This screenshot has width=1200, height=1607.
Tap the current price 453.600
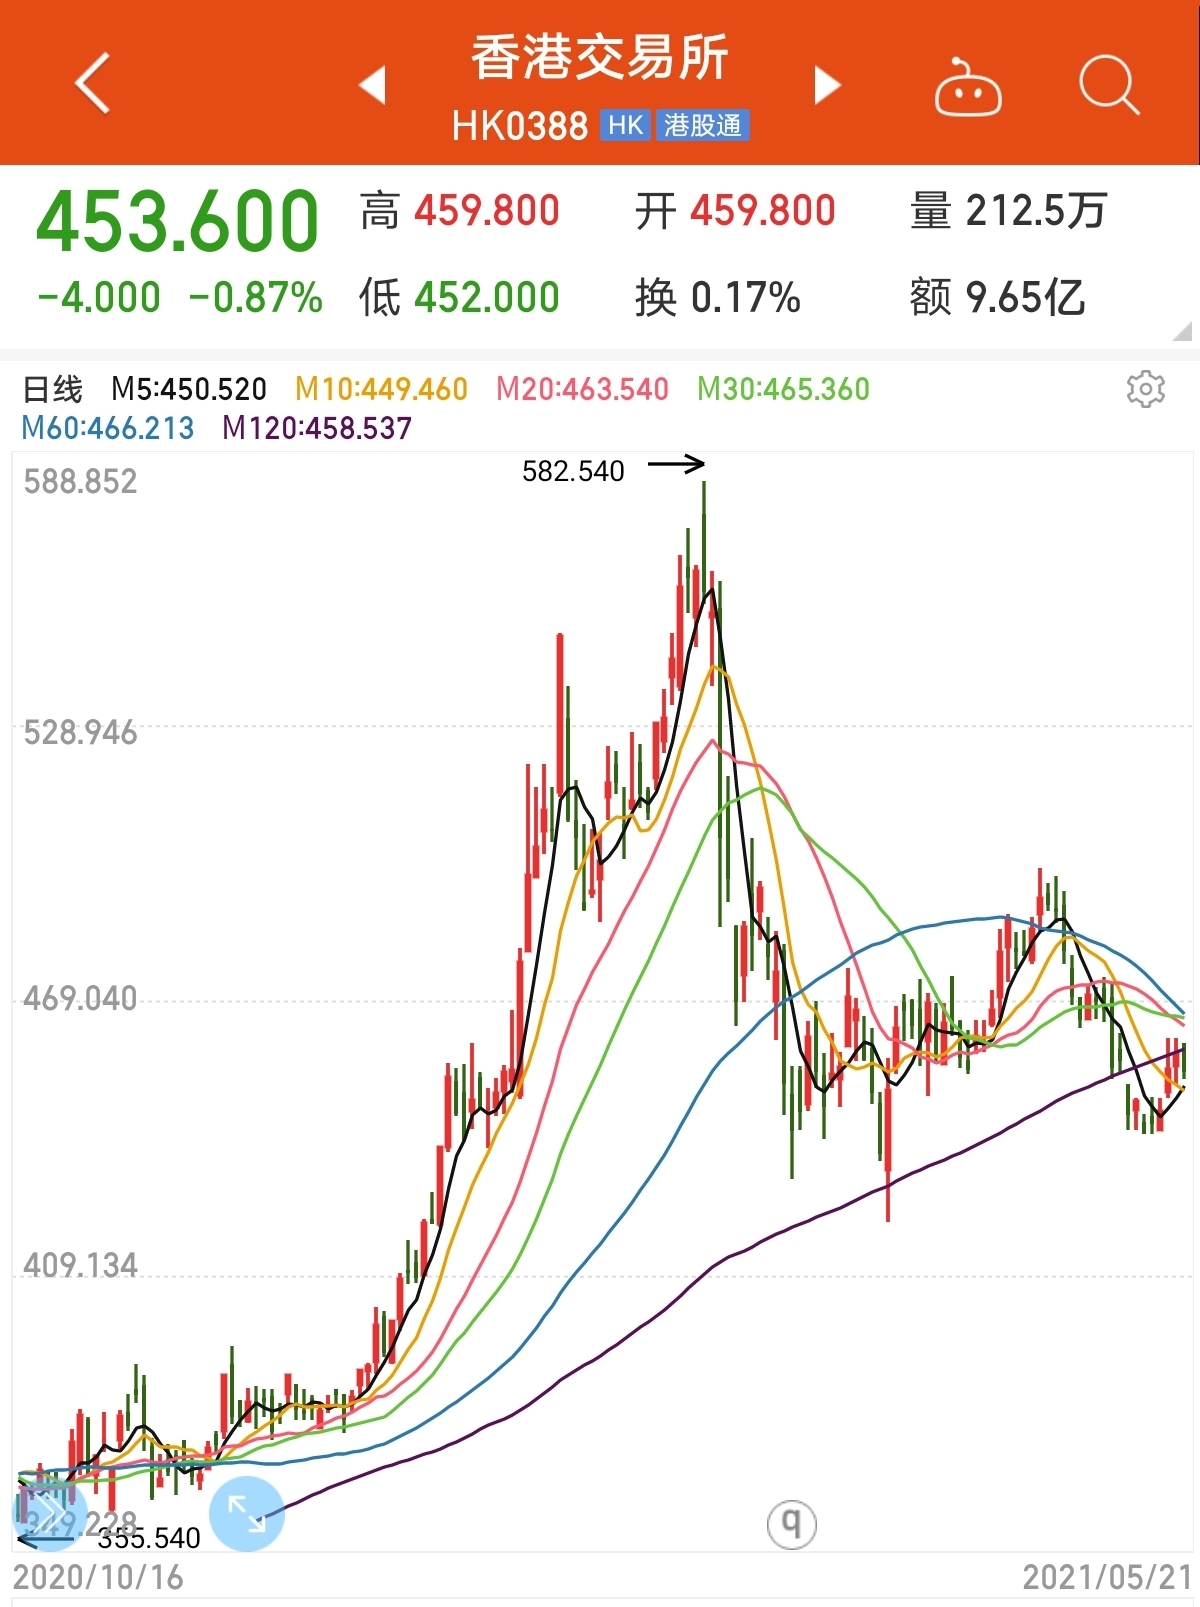(178, 221)
